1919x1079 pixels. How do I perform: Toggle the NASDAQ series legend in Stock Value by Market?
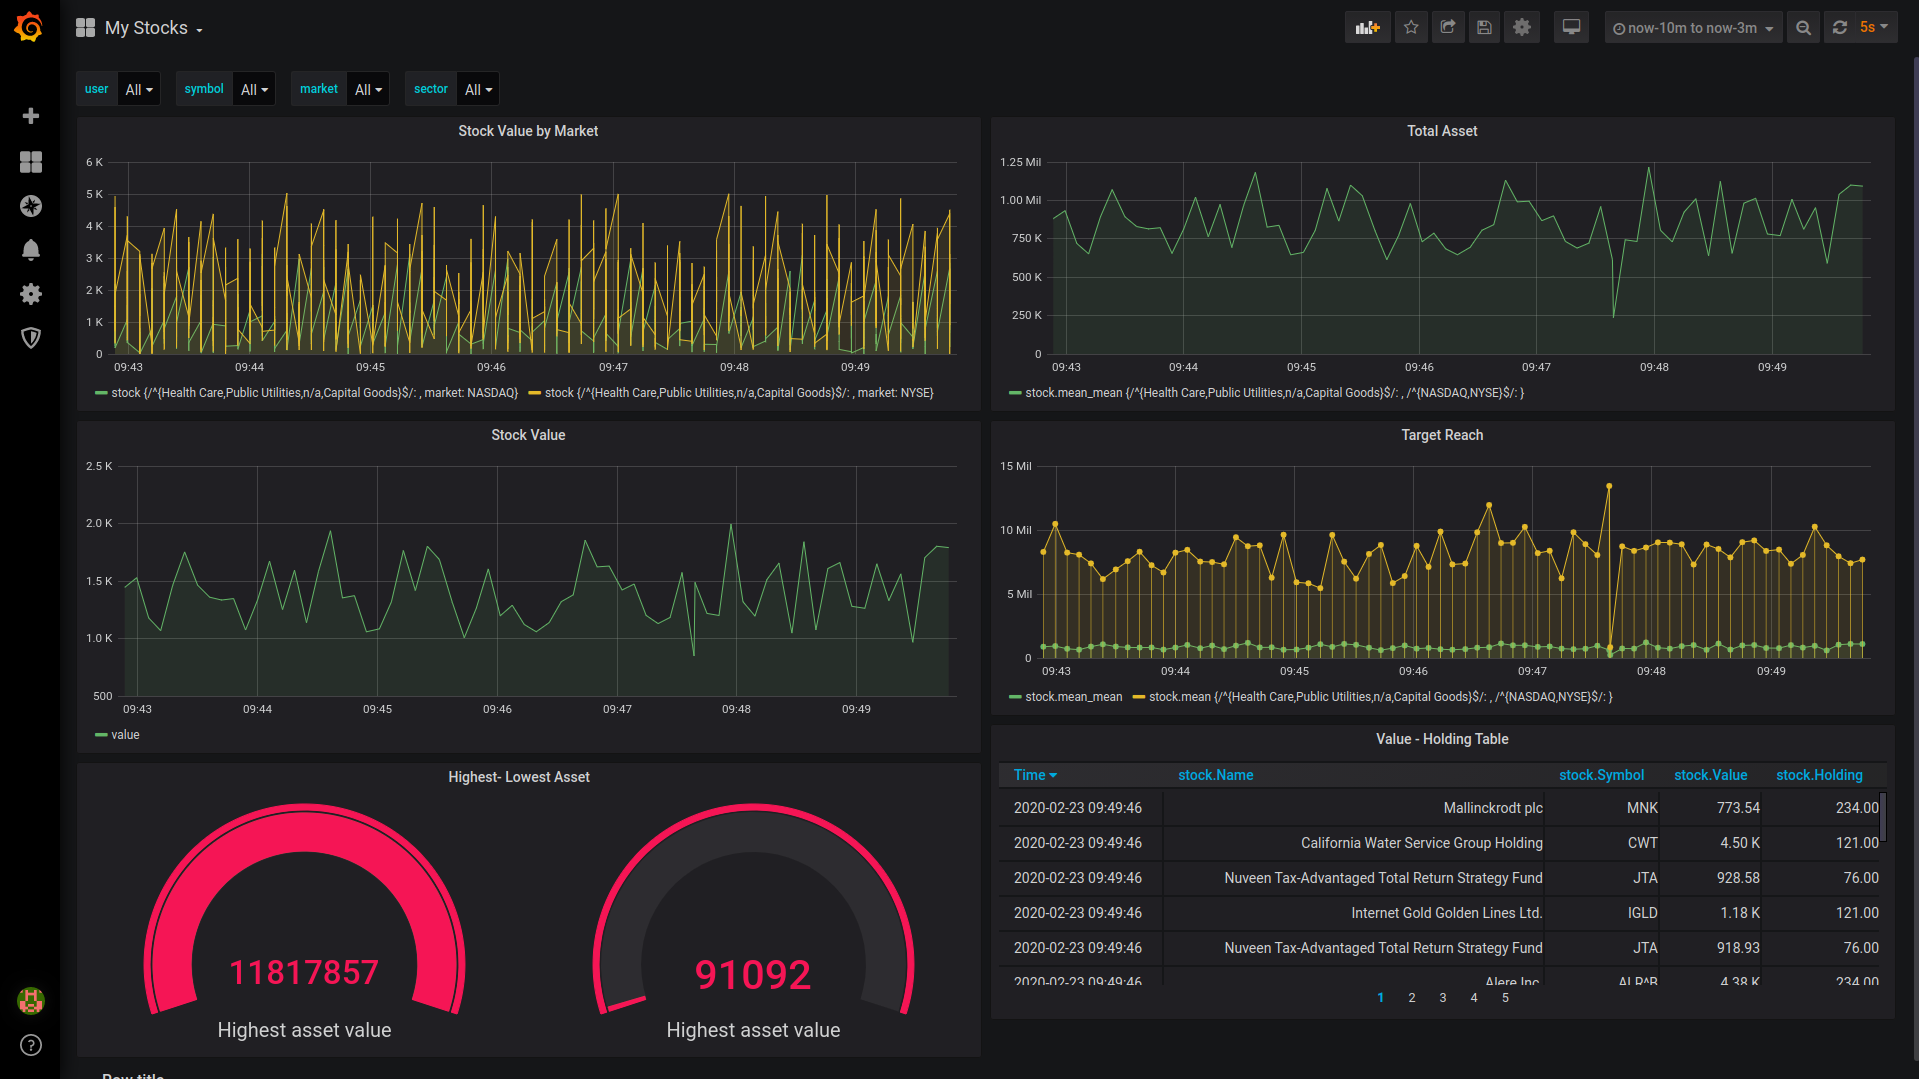[307, 393]
